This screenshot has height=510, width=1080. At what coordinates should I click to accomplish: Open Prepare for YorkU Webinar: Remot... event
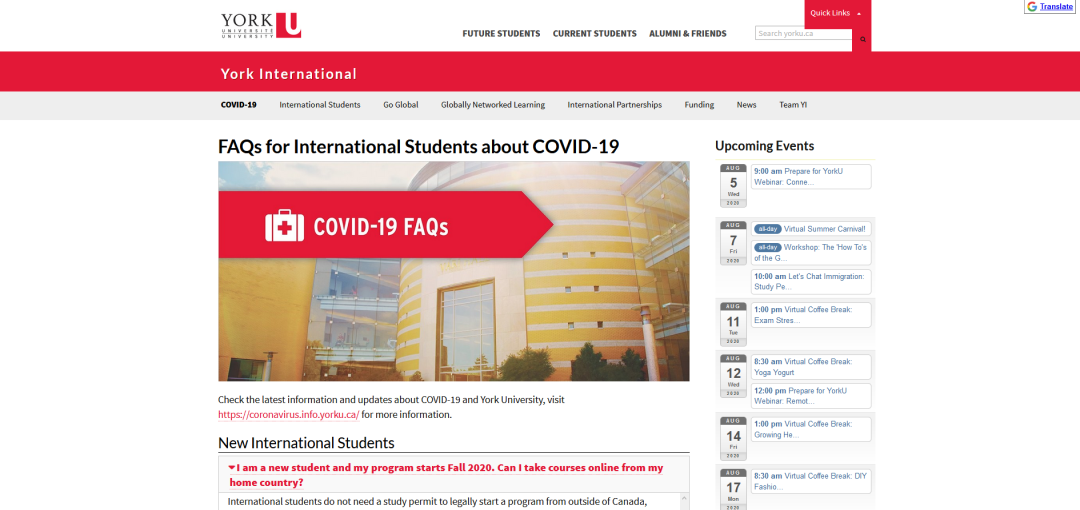point(811,396)
